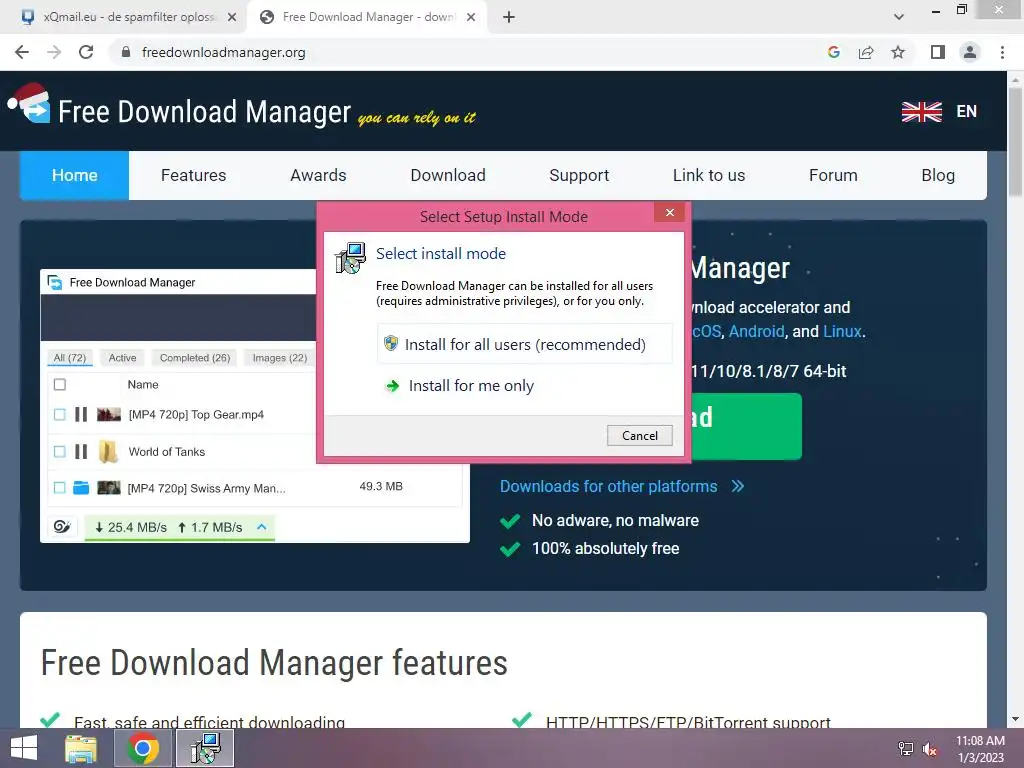This screenshot has height=768, width=1024.
Task: Tick the Top Gear.mp4 checkbox
Action: 60,415
